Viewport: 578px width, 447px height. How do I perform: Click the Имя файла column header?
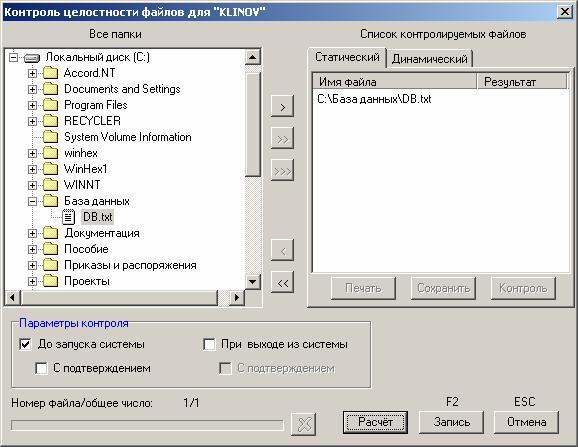point(394,81)
